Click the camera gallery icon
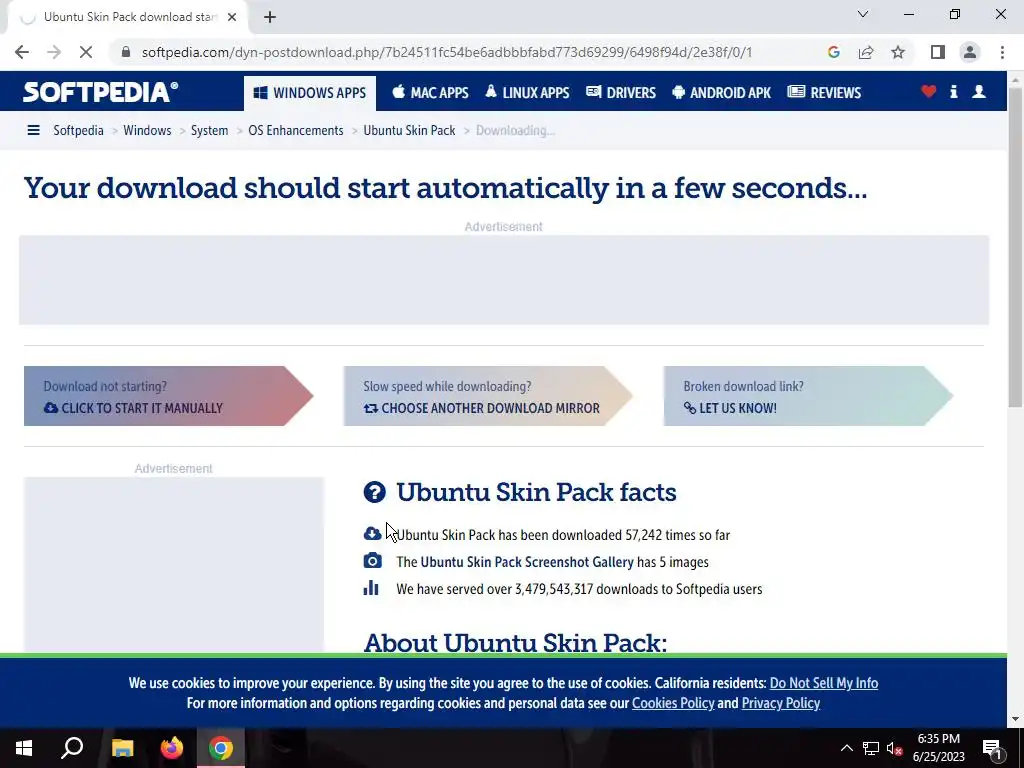This screenshot has height=768, width=1024. pyautogui.click(x=372, y=561)
